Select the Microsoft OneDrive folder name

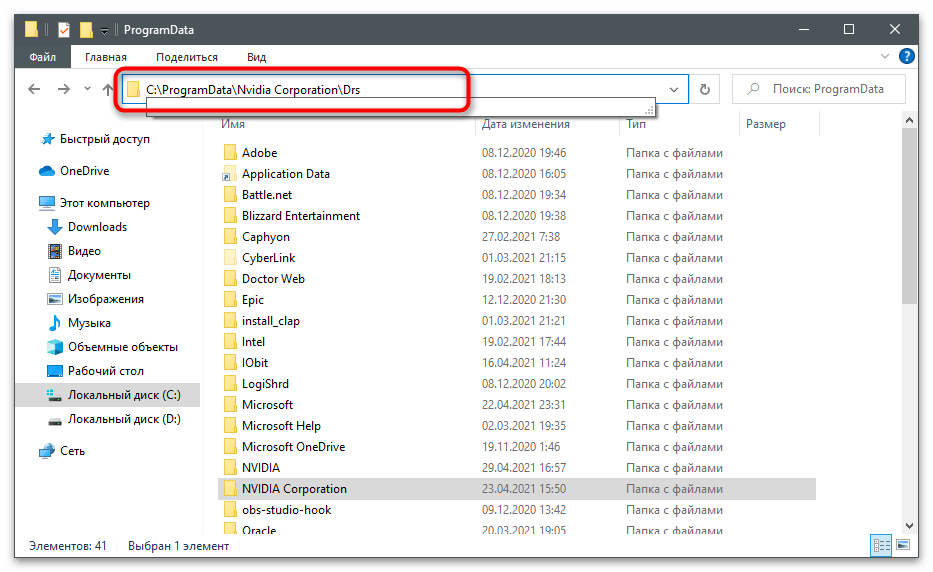pos(293,447)
